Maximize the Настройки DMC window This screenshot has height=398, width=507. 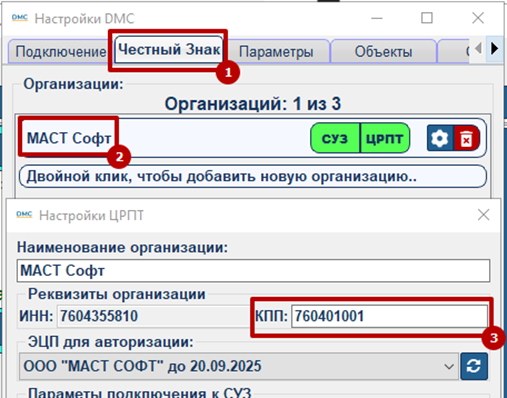click(427, 18)
